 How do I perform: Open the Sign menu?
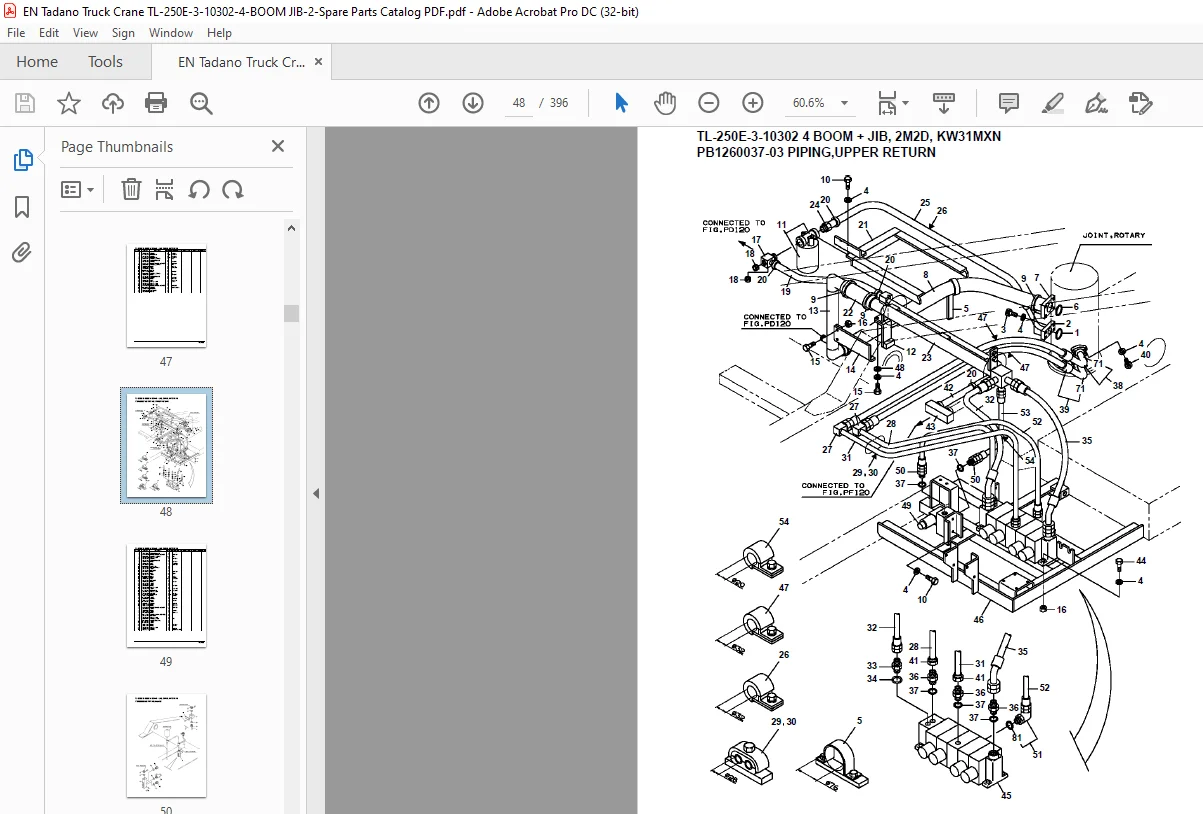point(123,32)
